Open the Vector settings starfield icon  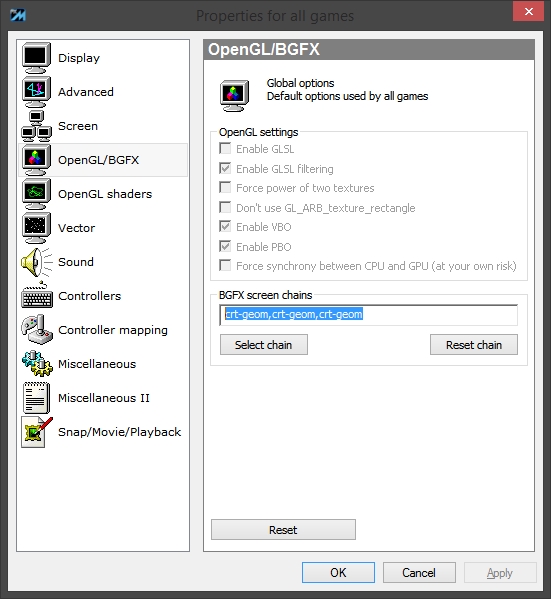tap(36, 228)
